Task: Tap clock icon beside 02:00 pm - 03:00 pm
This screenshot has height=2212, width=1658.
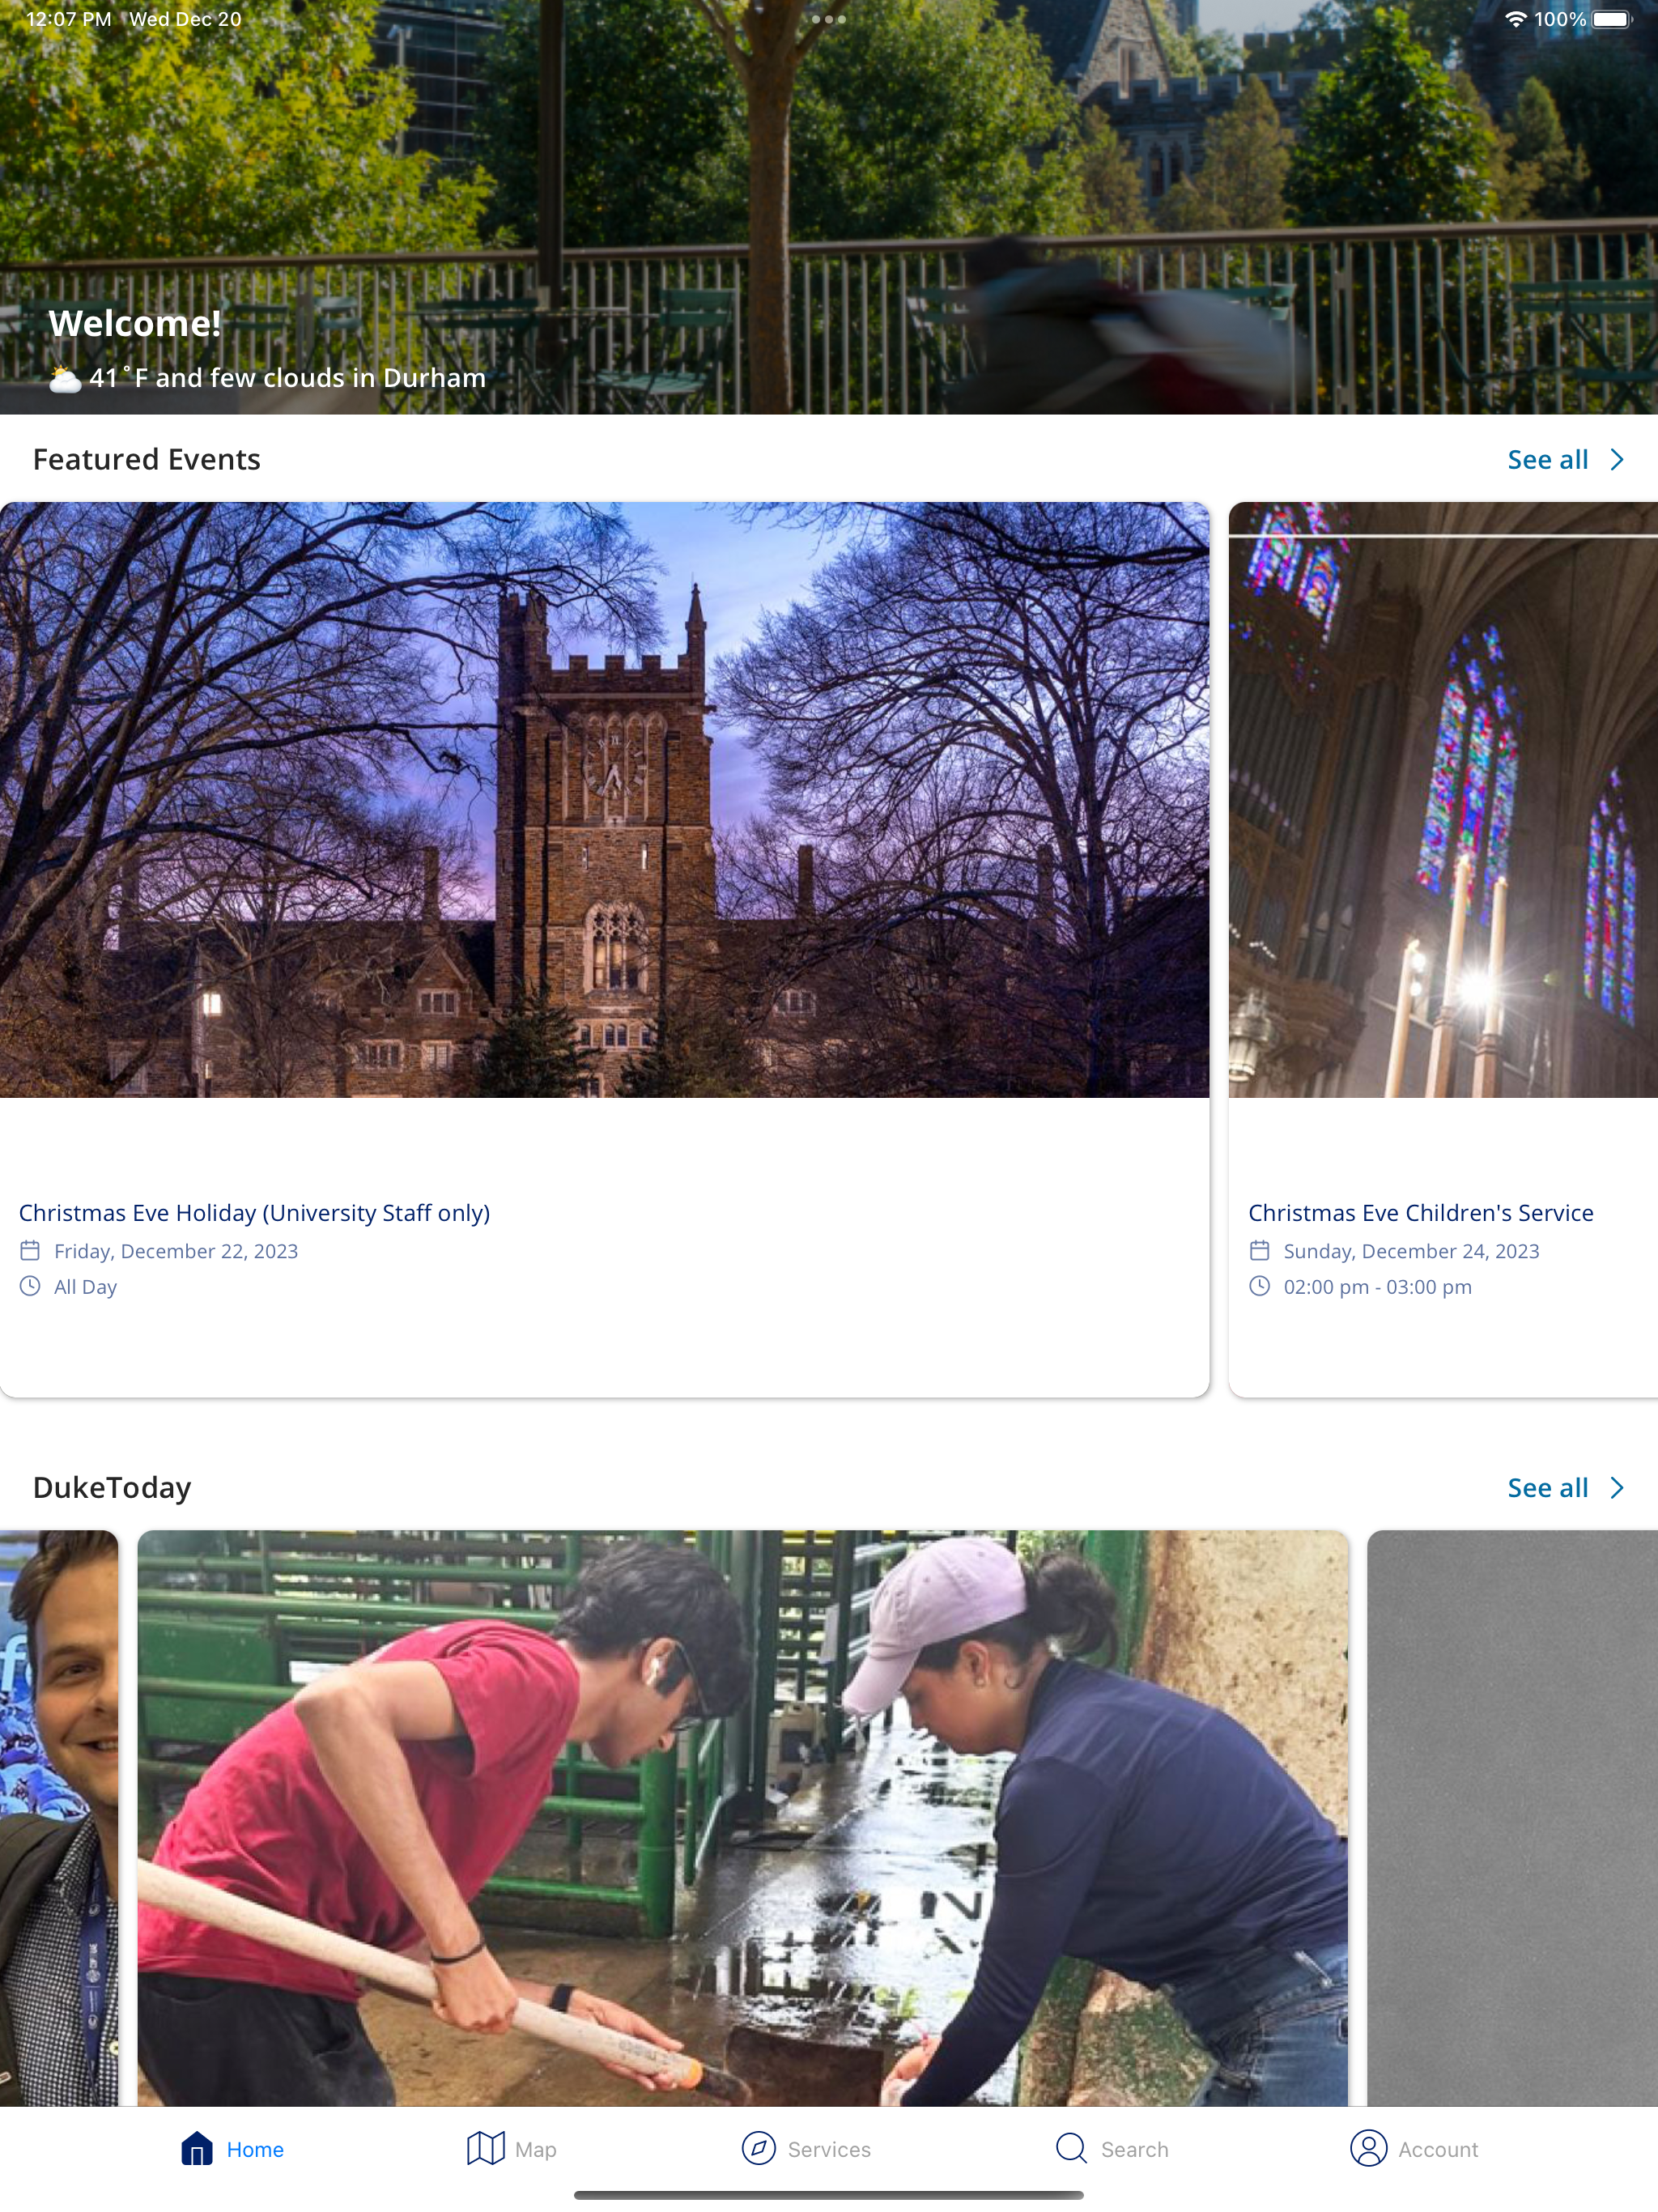Action: [x=1260, y=1286]
